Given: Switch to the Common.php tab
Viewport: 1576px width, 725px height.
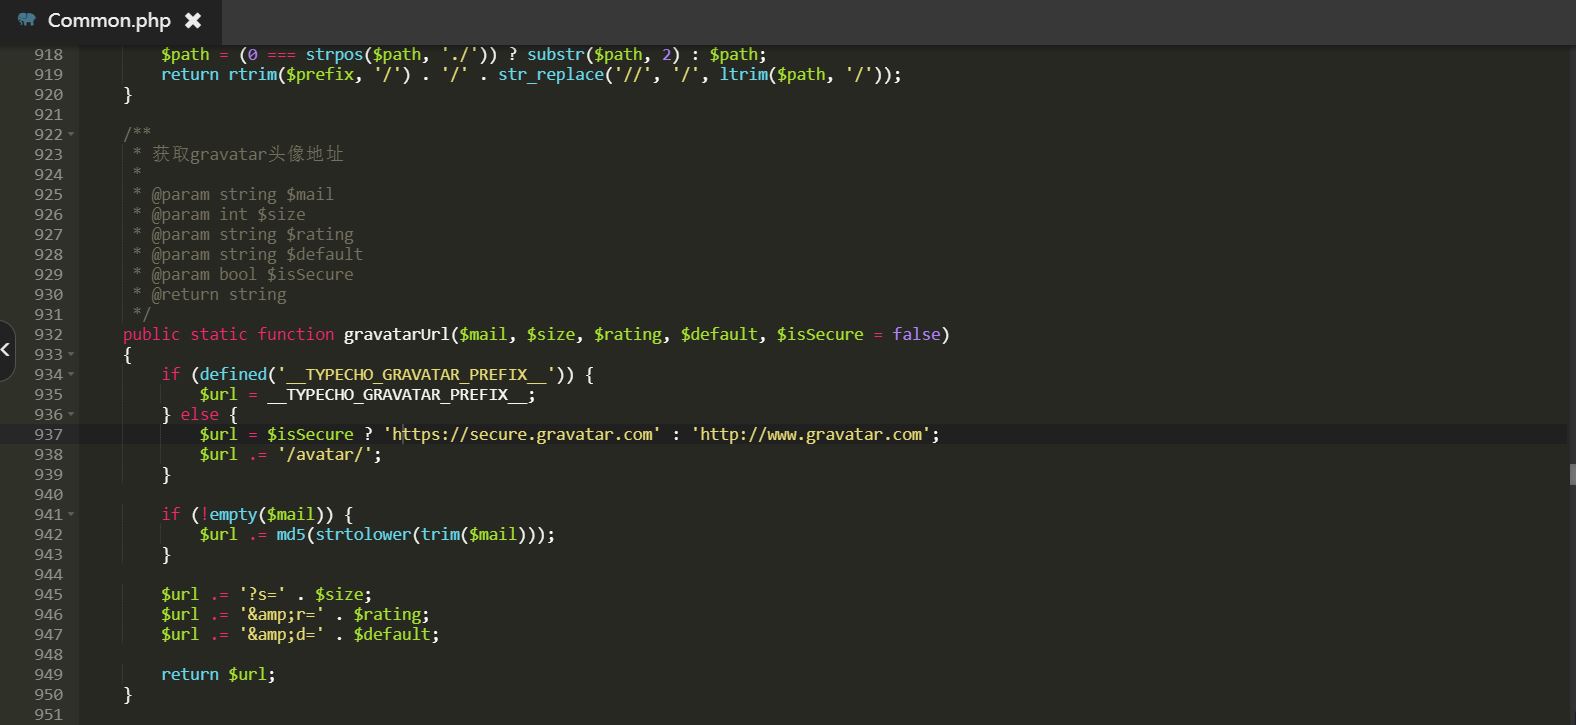Looking at the screenshot, I should pos(109,20).
